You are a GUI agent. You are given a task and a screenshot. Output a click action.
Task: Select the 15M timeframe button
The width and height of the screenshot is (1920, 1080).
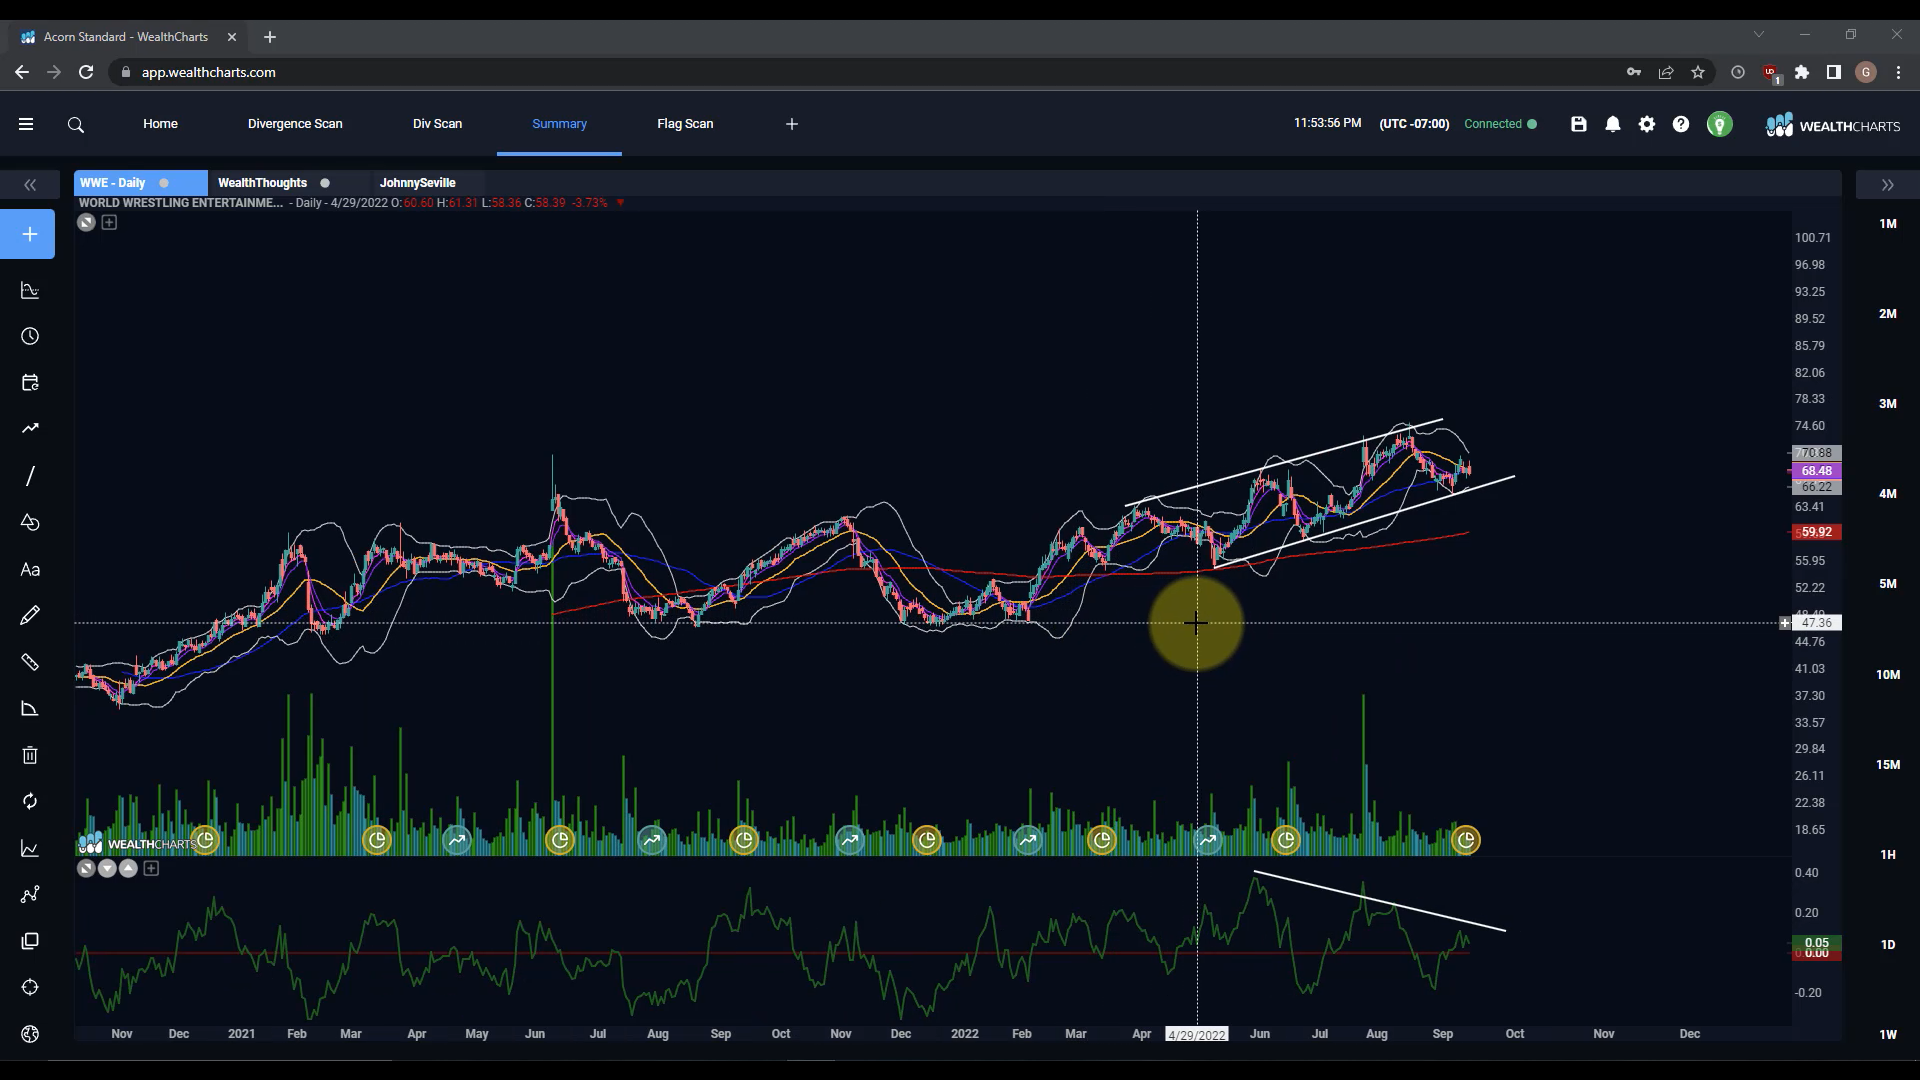(1888, 765)
